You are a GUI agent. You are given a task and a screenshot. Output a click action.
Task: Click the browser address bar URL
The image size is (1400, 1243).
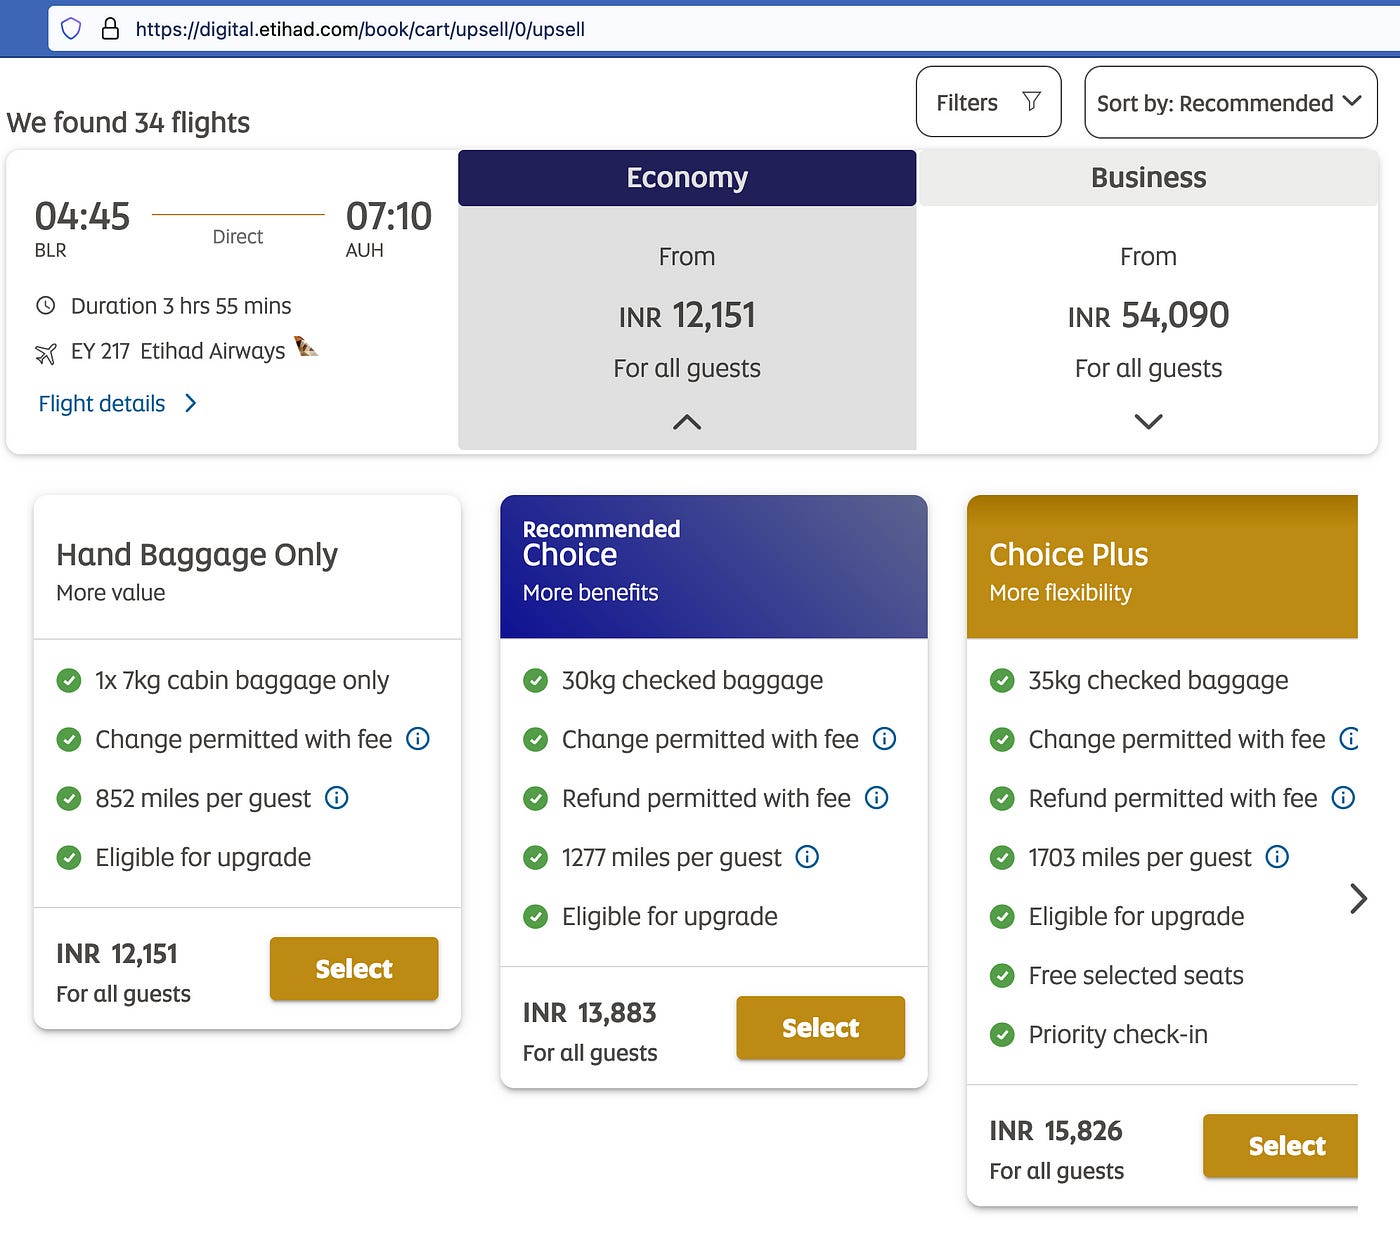pyautogui.click(x=360, y=29)
